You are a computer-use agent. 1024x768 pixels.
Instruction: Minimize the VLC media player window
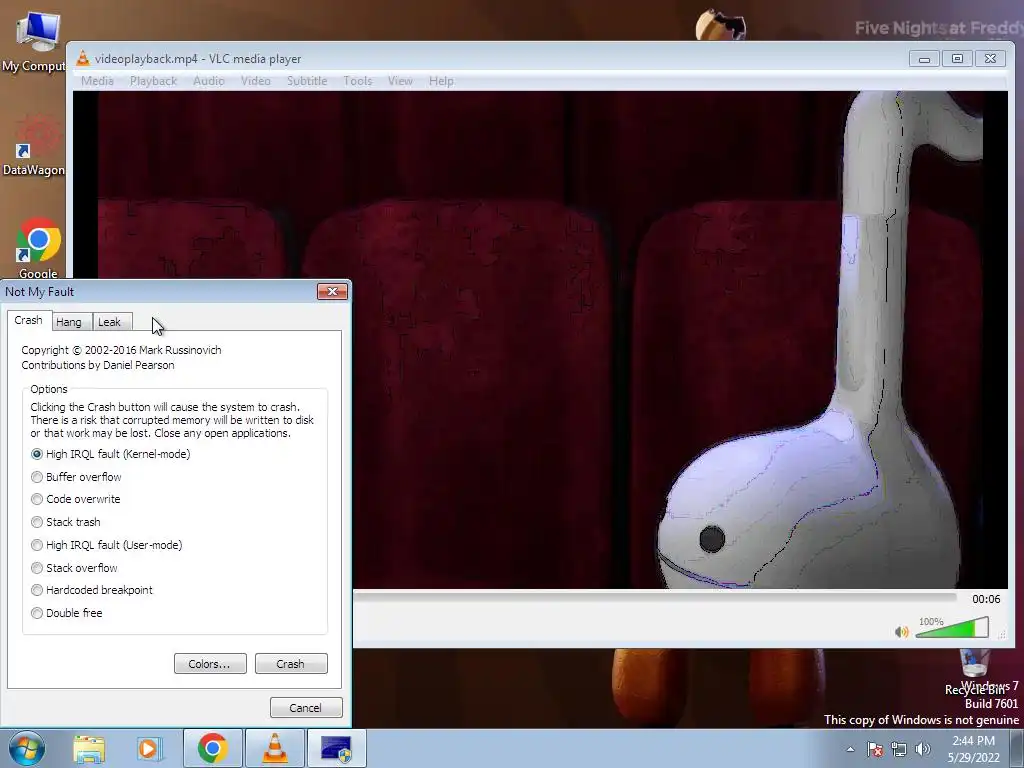[924, 59]
